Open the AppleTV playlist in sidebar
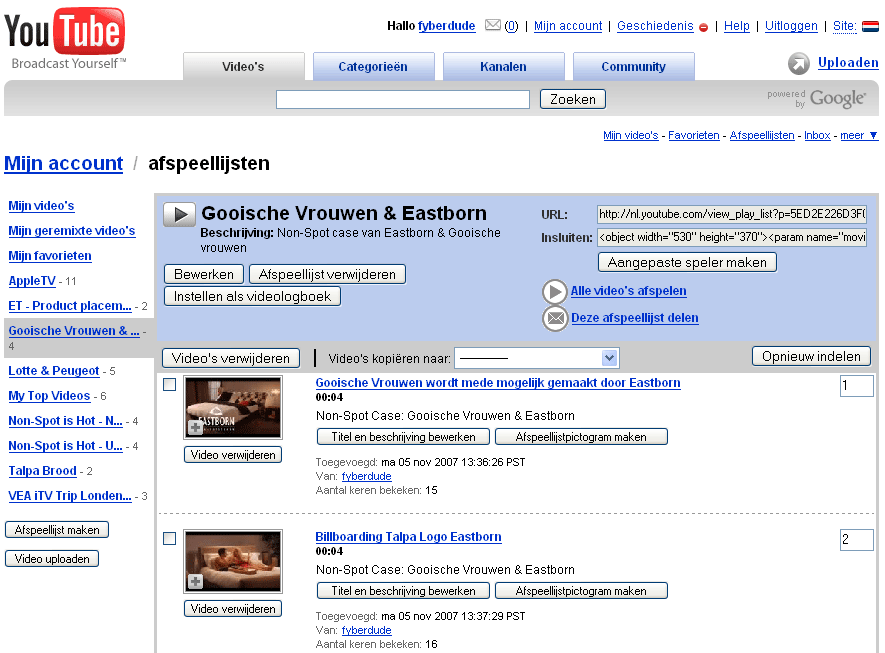 tap(32, 281)
